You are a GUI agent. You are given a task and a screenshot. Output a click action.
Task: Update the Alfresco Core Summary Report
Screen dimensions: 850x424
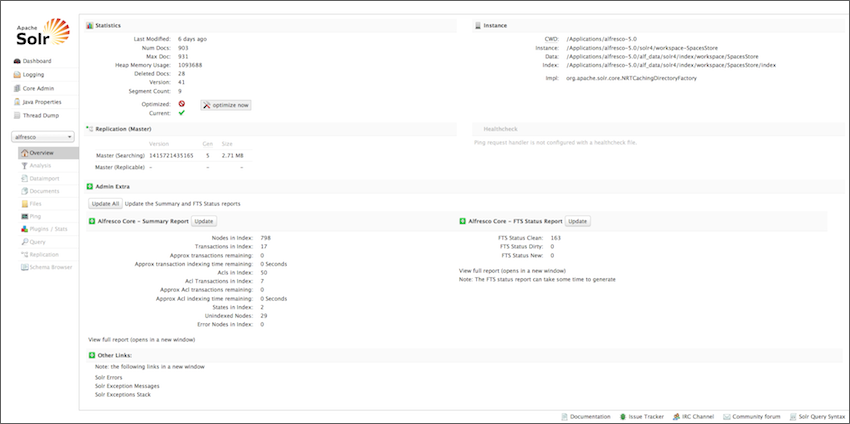(203, 220)
